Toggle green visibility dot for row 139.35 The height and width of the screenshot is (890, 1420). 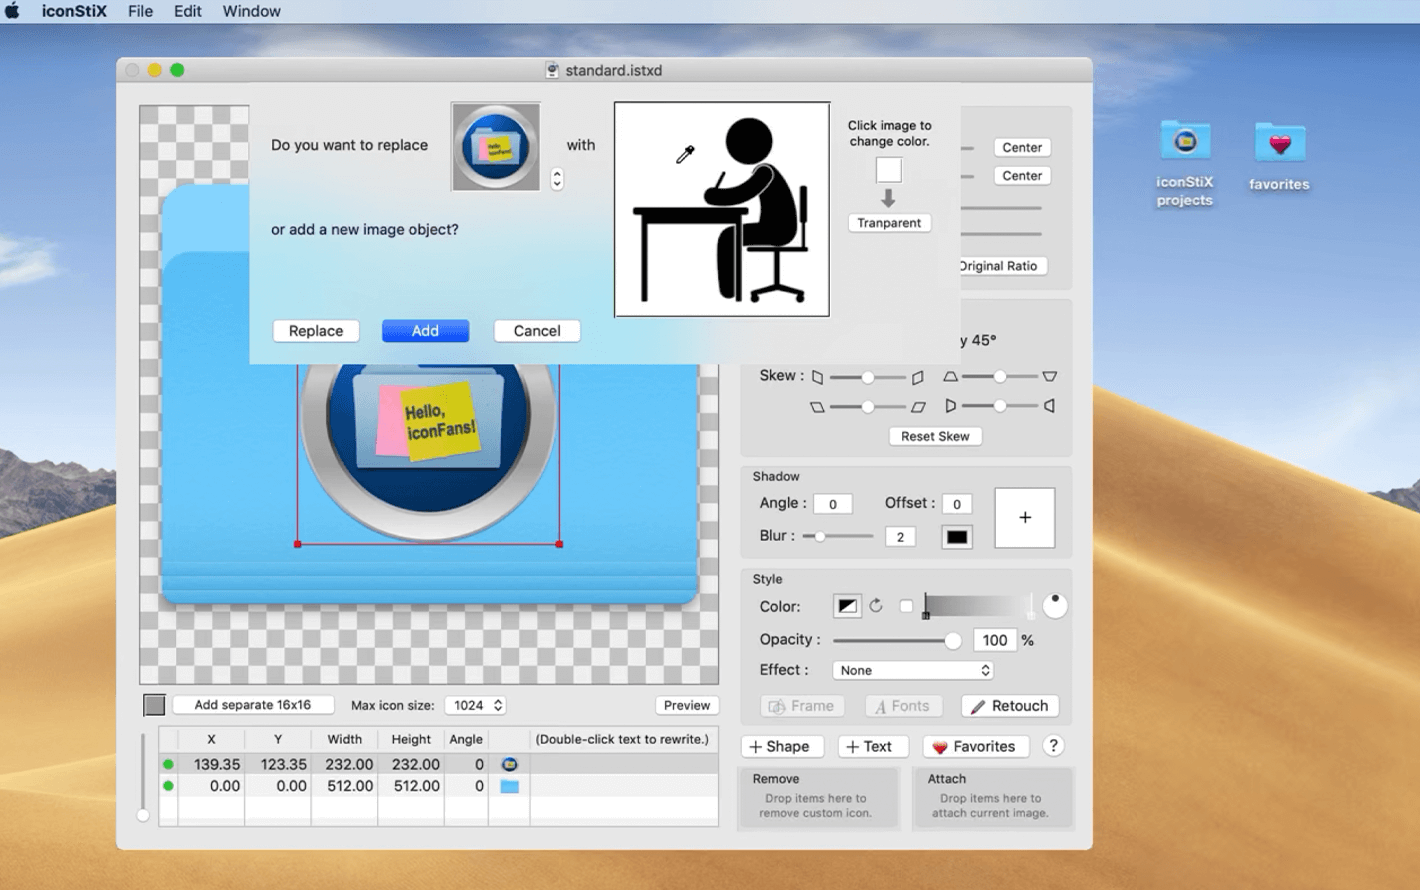tap(168, 764)
